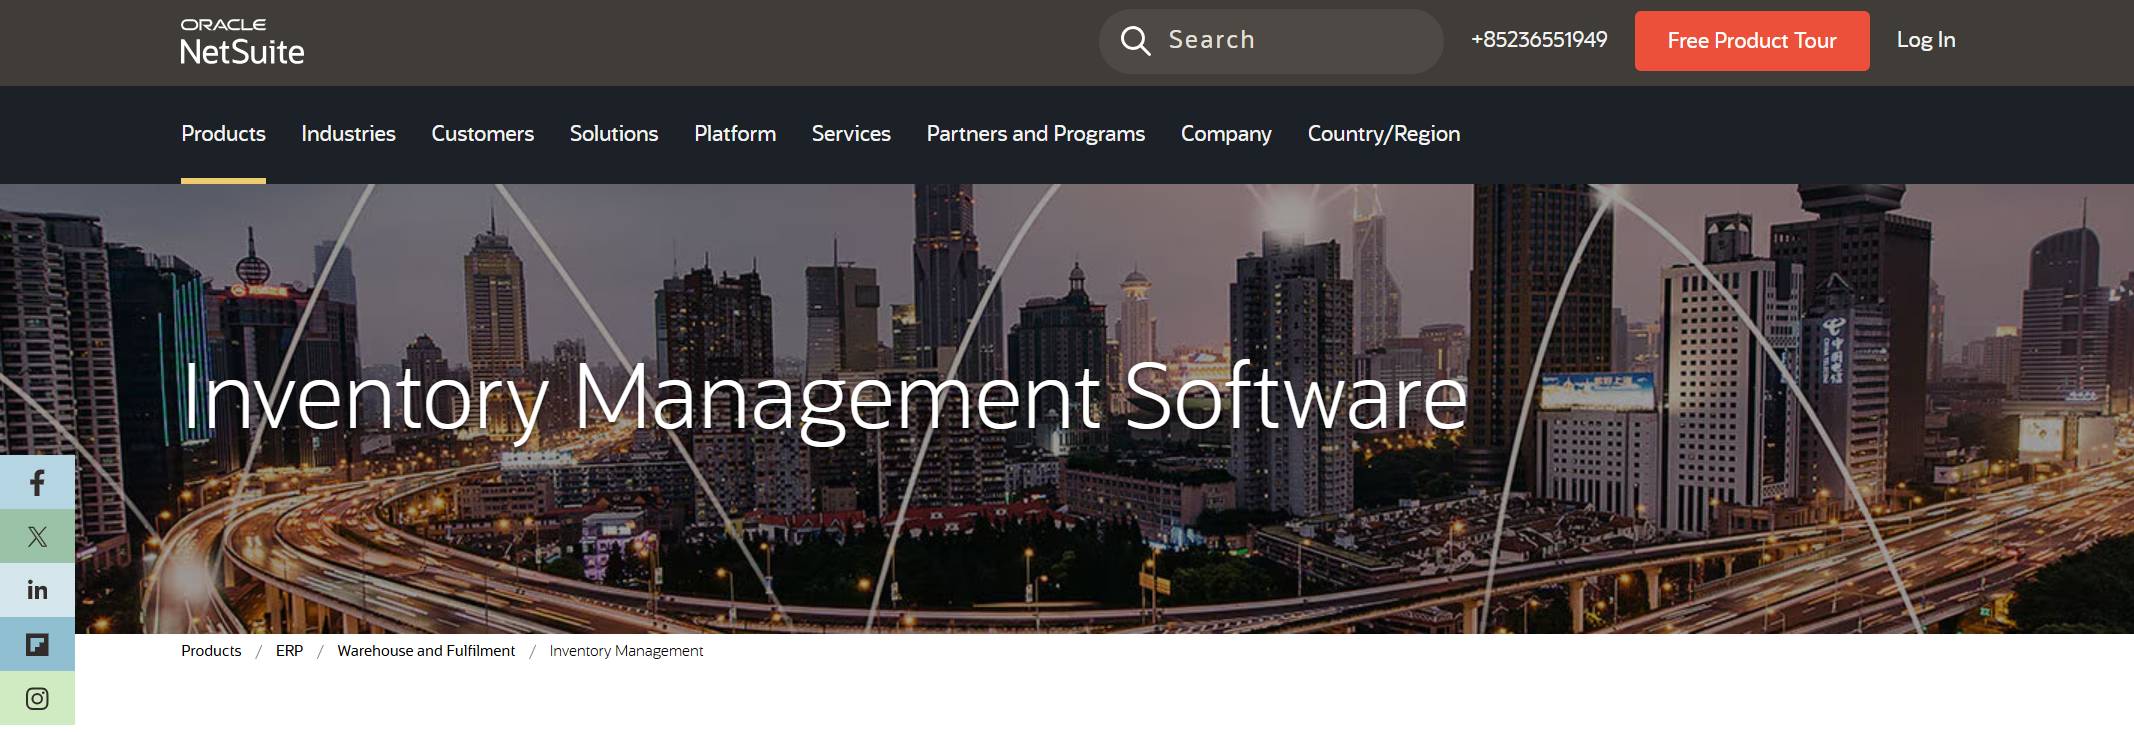Open the Customers menu
The image size is (2134, 733).
pos(482,134)
